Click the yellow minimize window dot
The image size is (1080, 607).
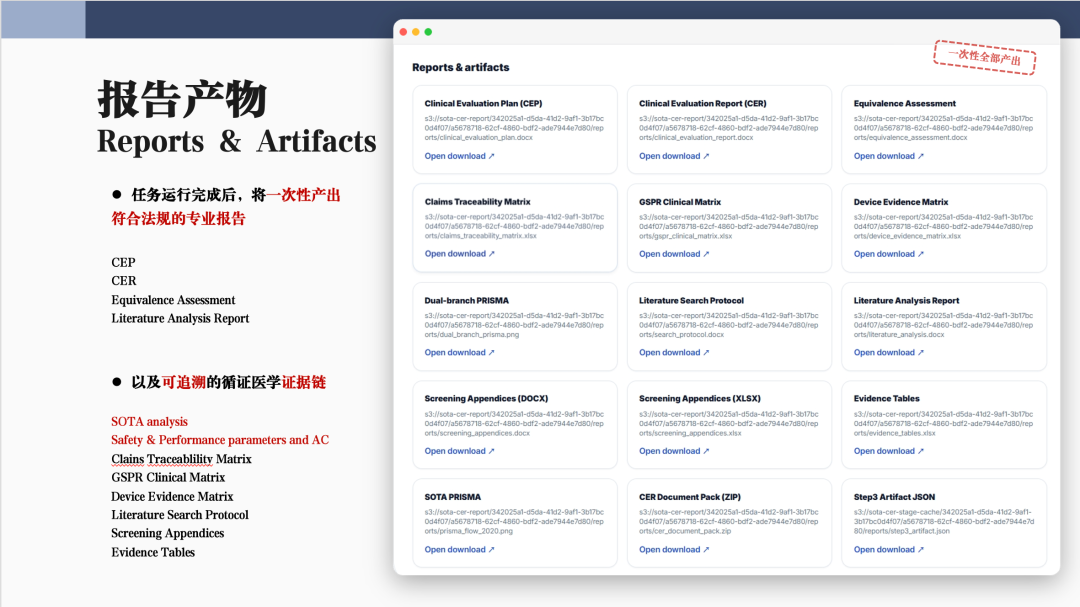click(416, 32)
